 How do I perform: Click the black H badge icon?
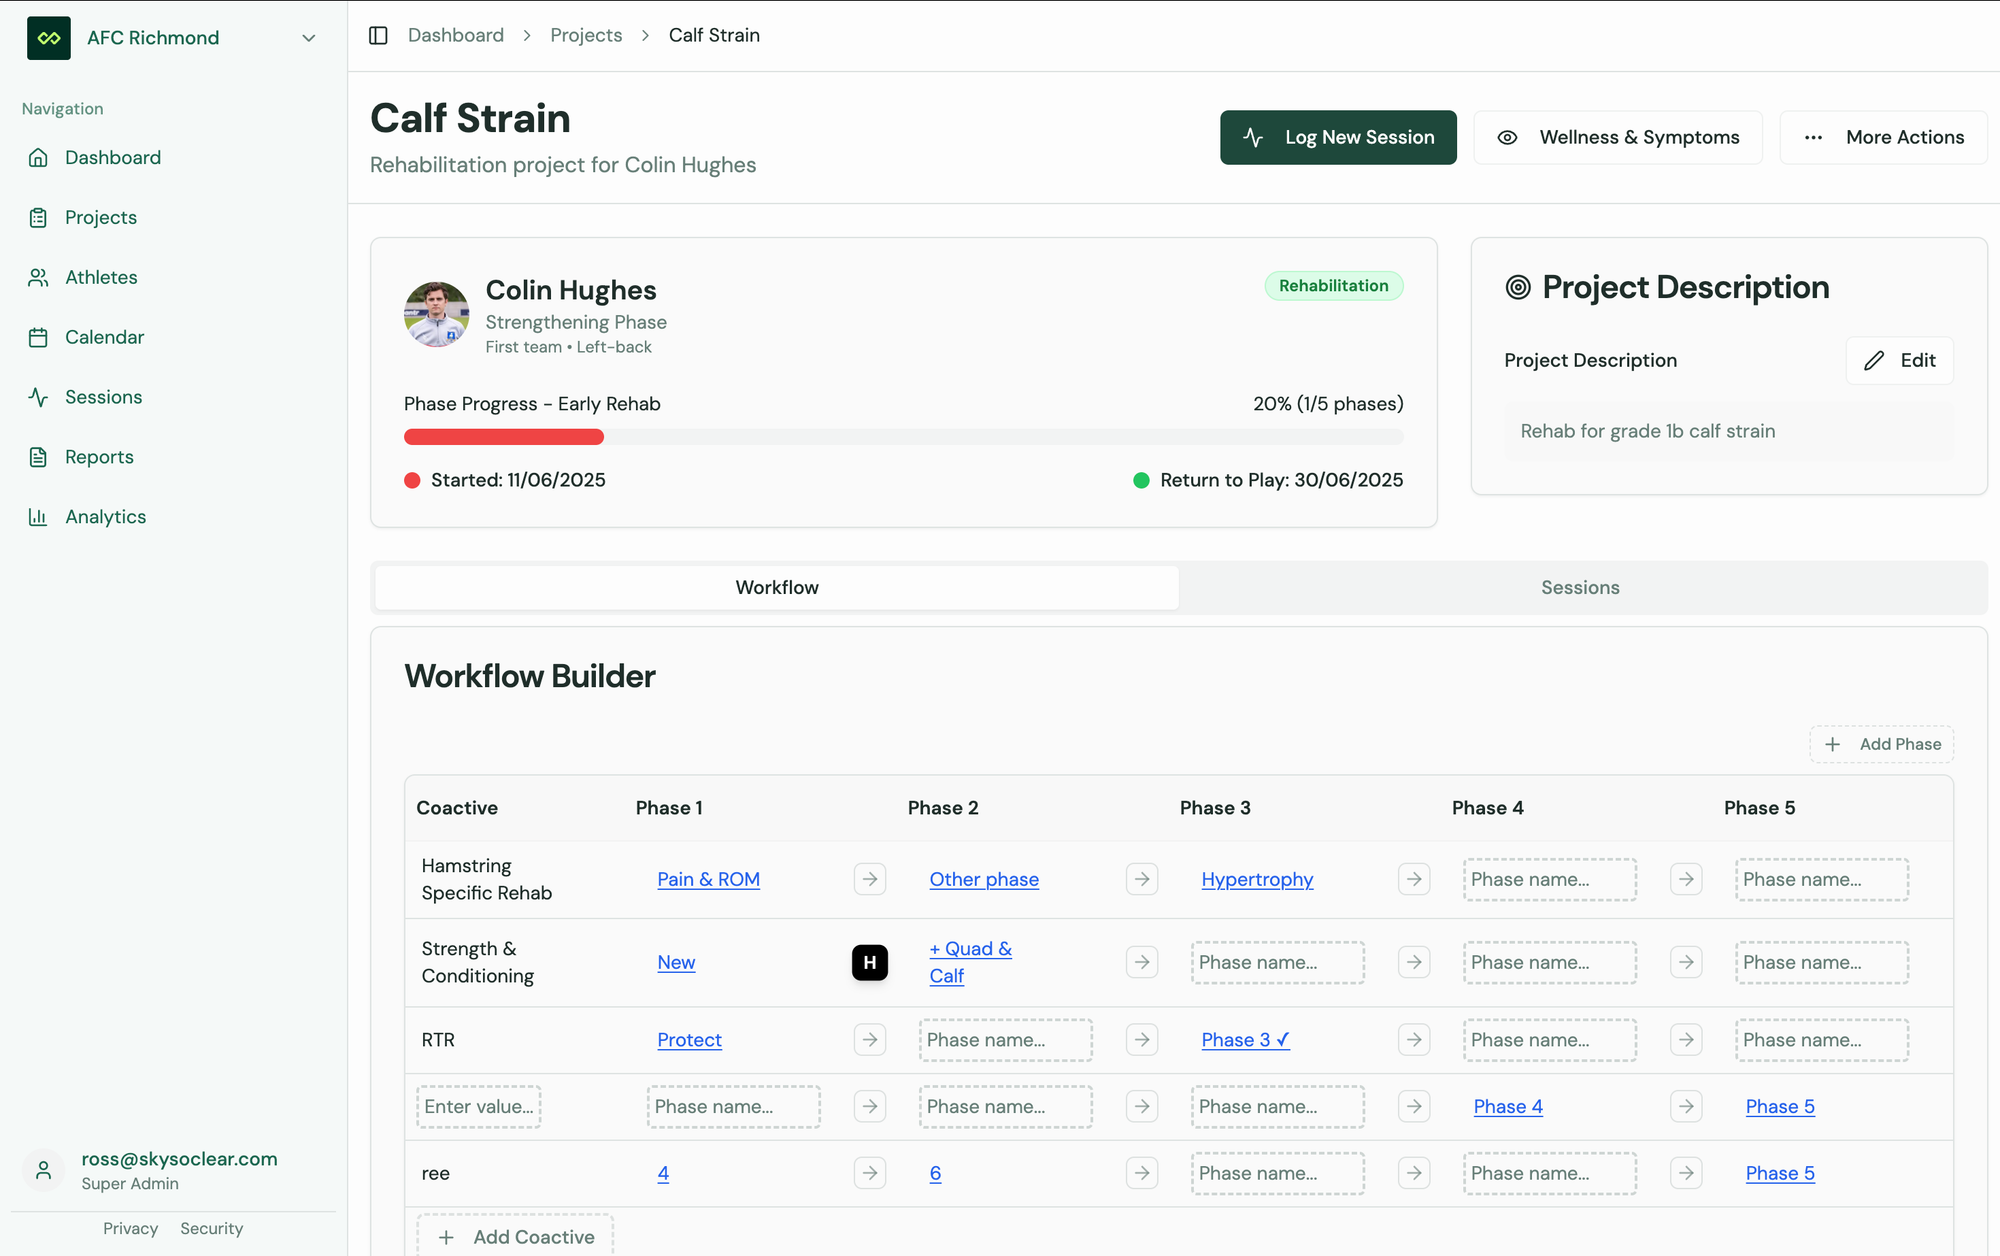pos(869,962)
